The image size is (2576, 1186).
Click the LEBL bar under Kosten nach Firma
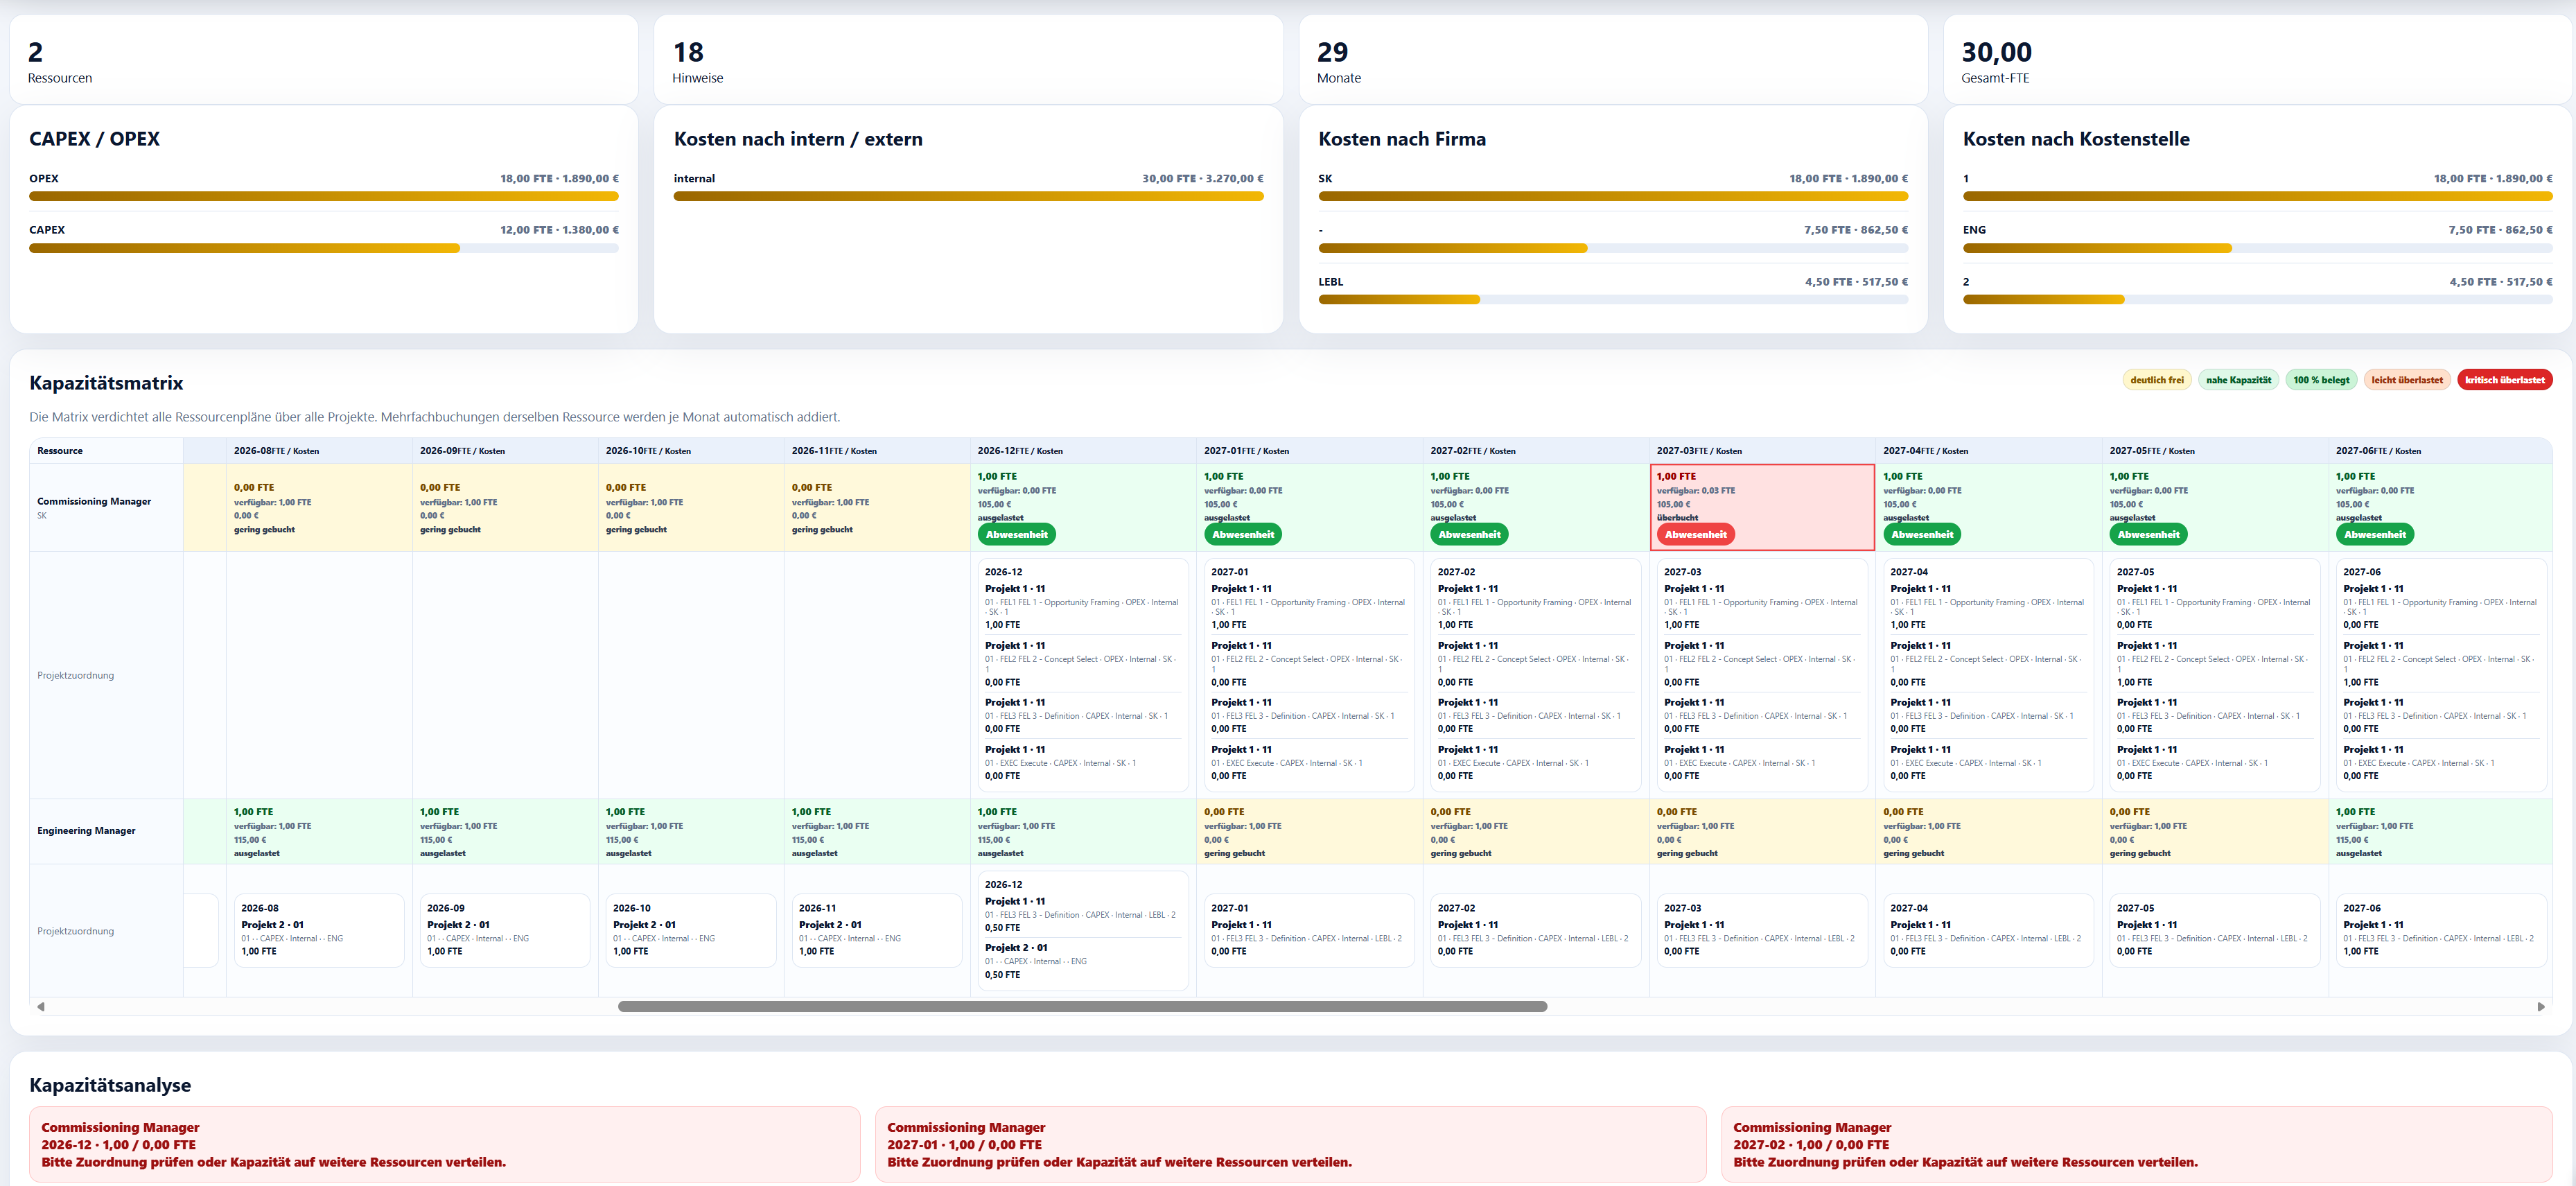point(1613,299)
